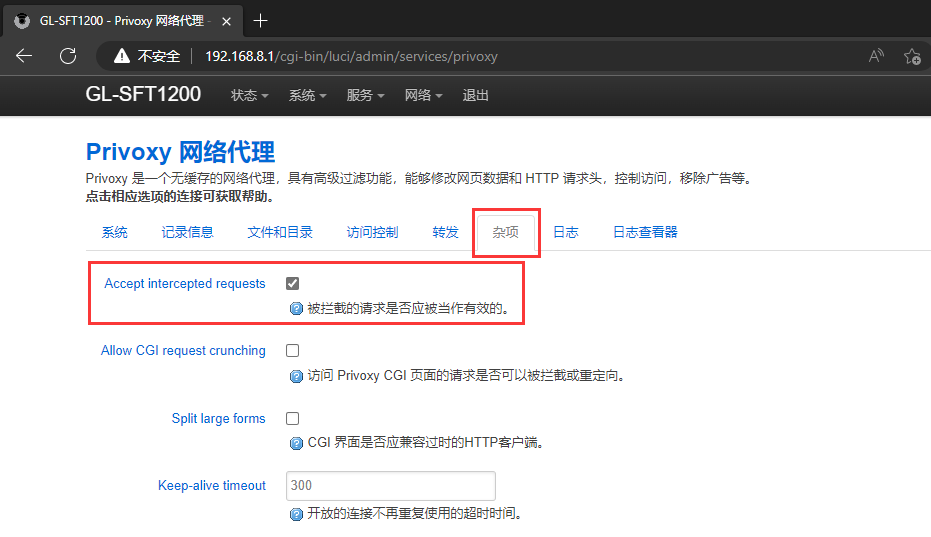The image size is (931, 537).
Task: Switch to the 转发 tab
Action: pos(445,232)
